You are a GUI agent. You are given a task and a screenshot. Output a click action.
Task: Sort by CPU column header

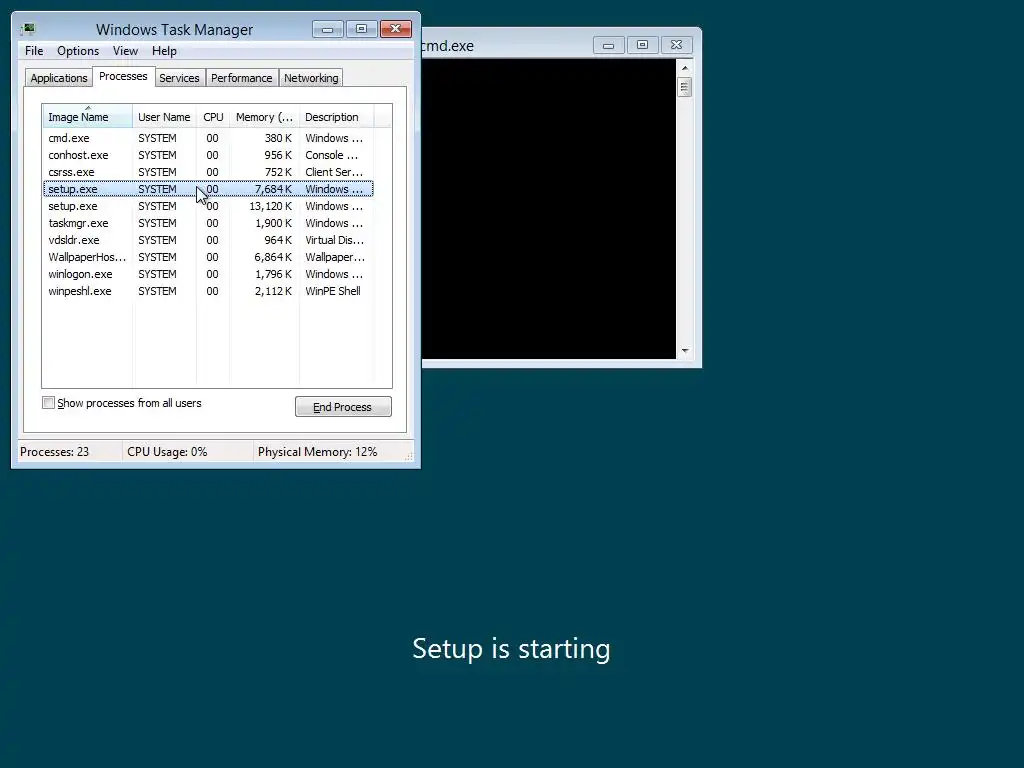[x=213, y=117]
